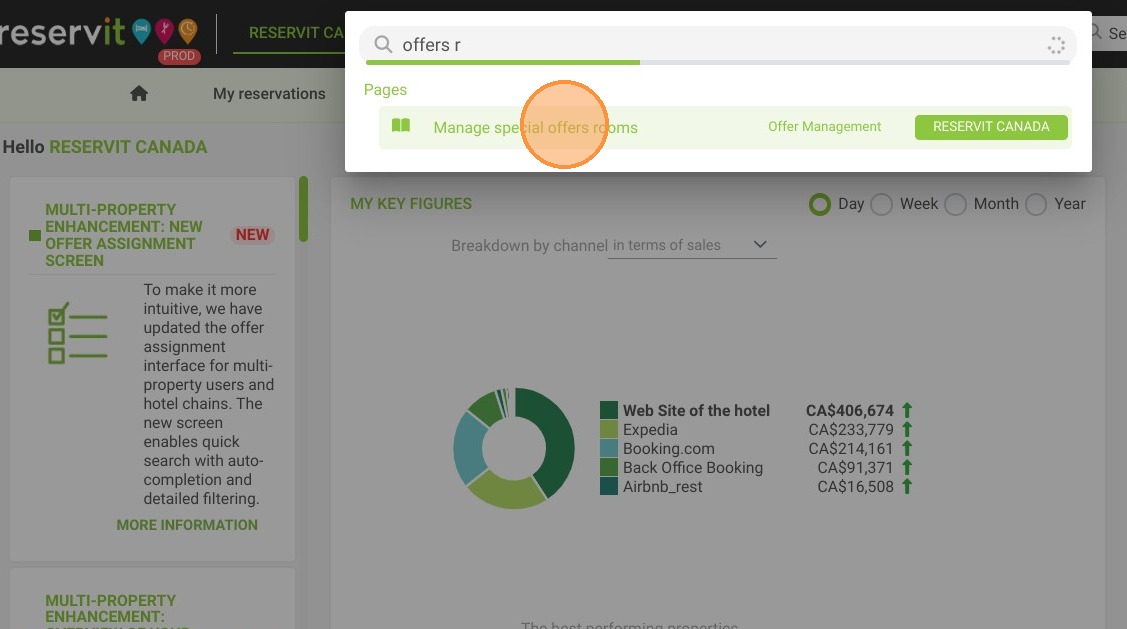The image size is (1127, 629).
Task: Click the checklist icon in news card
Action: pos(77,333)
